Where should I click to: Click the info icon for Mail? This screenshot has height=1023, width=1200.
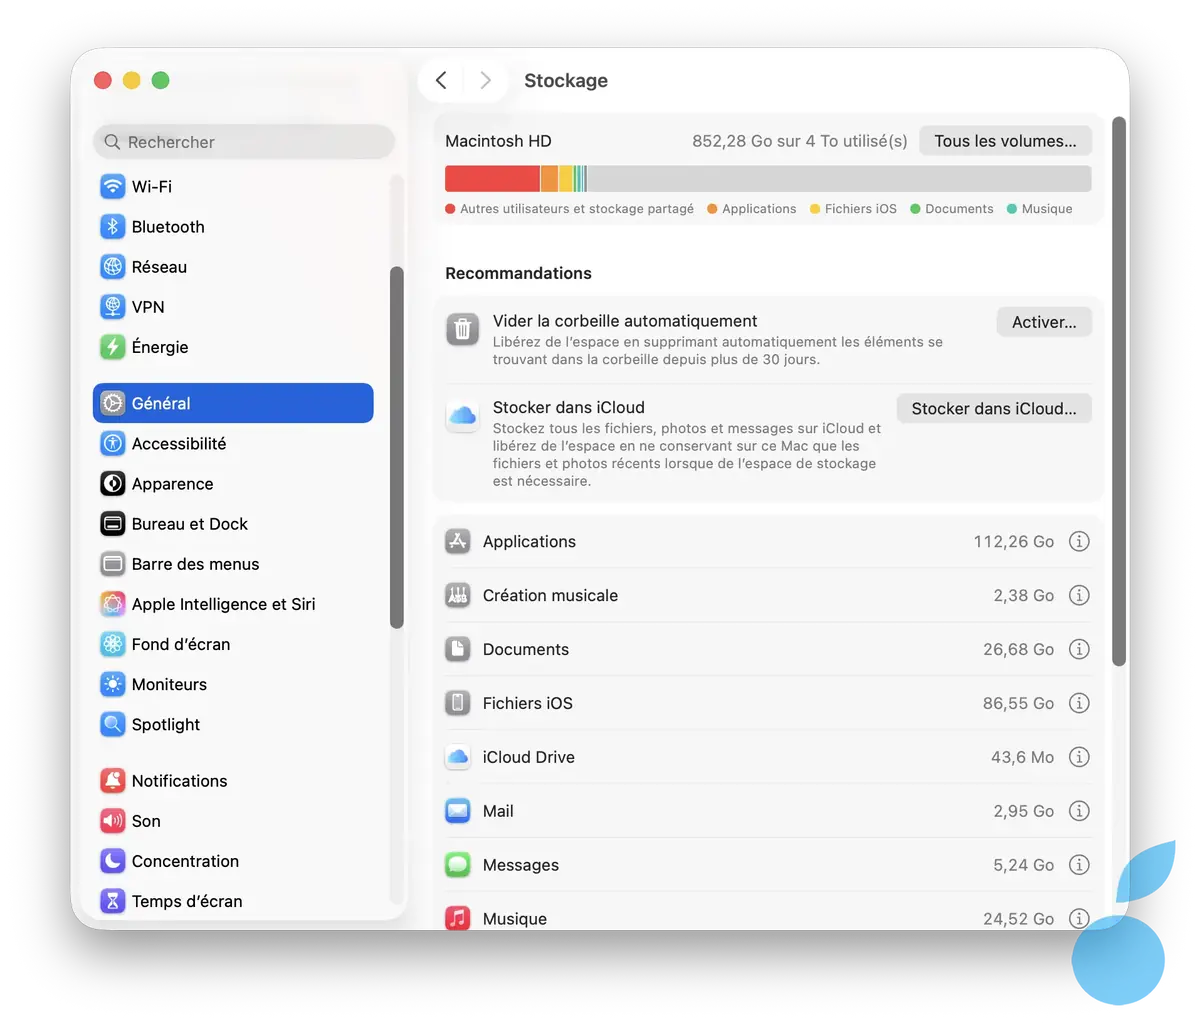coord(1078,812)
